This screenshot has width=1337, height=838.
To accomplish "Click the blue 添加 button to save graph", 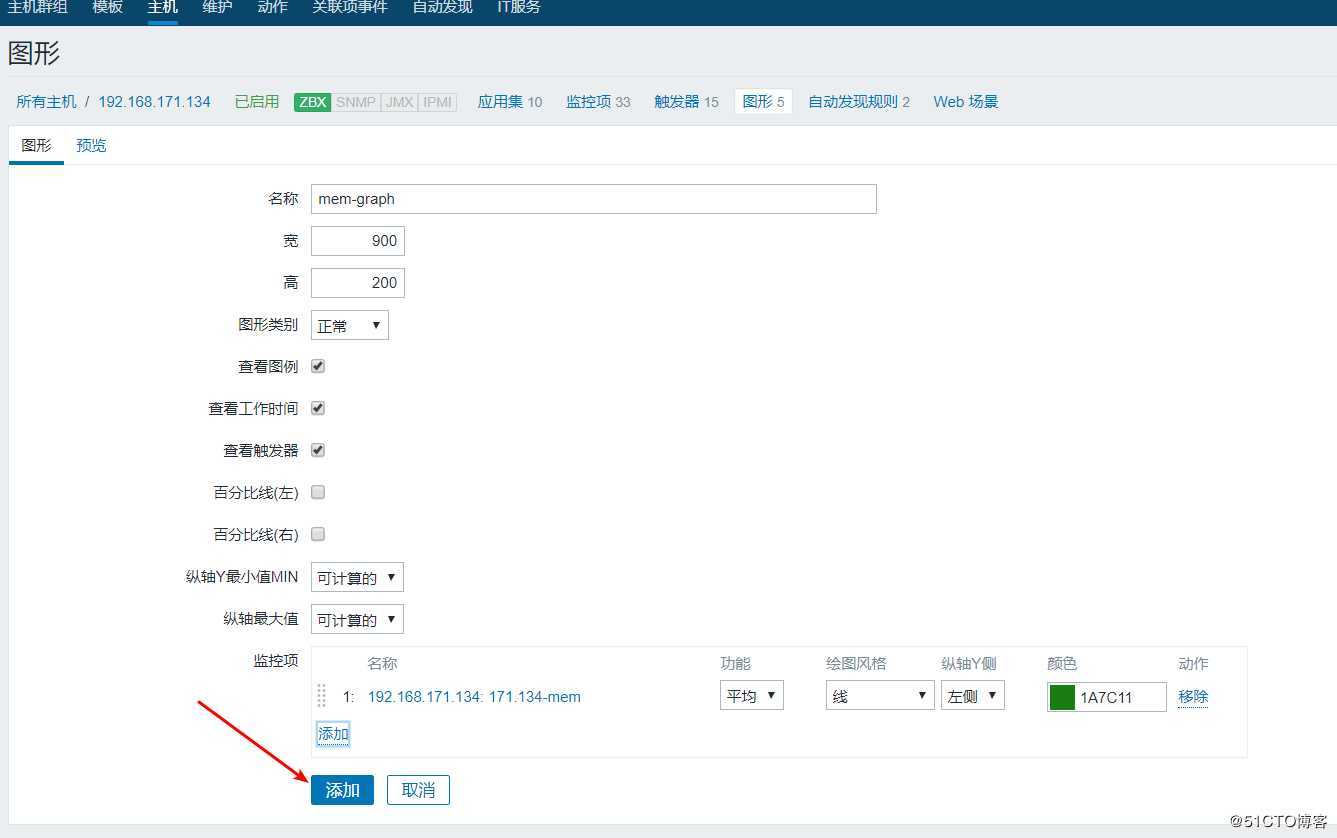I will [x=342, y=789].
